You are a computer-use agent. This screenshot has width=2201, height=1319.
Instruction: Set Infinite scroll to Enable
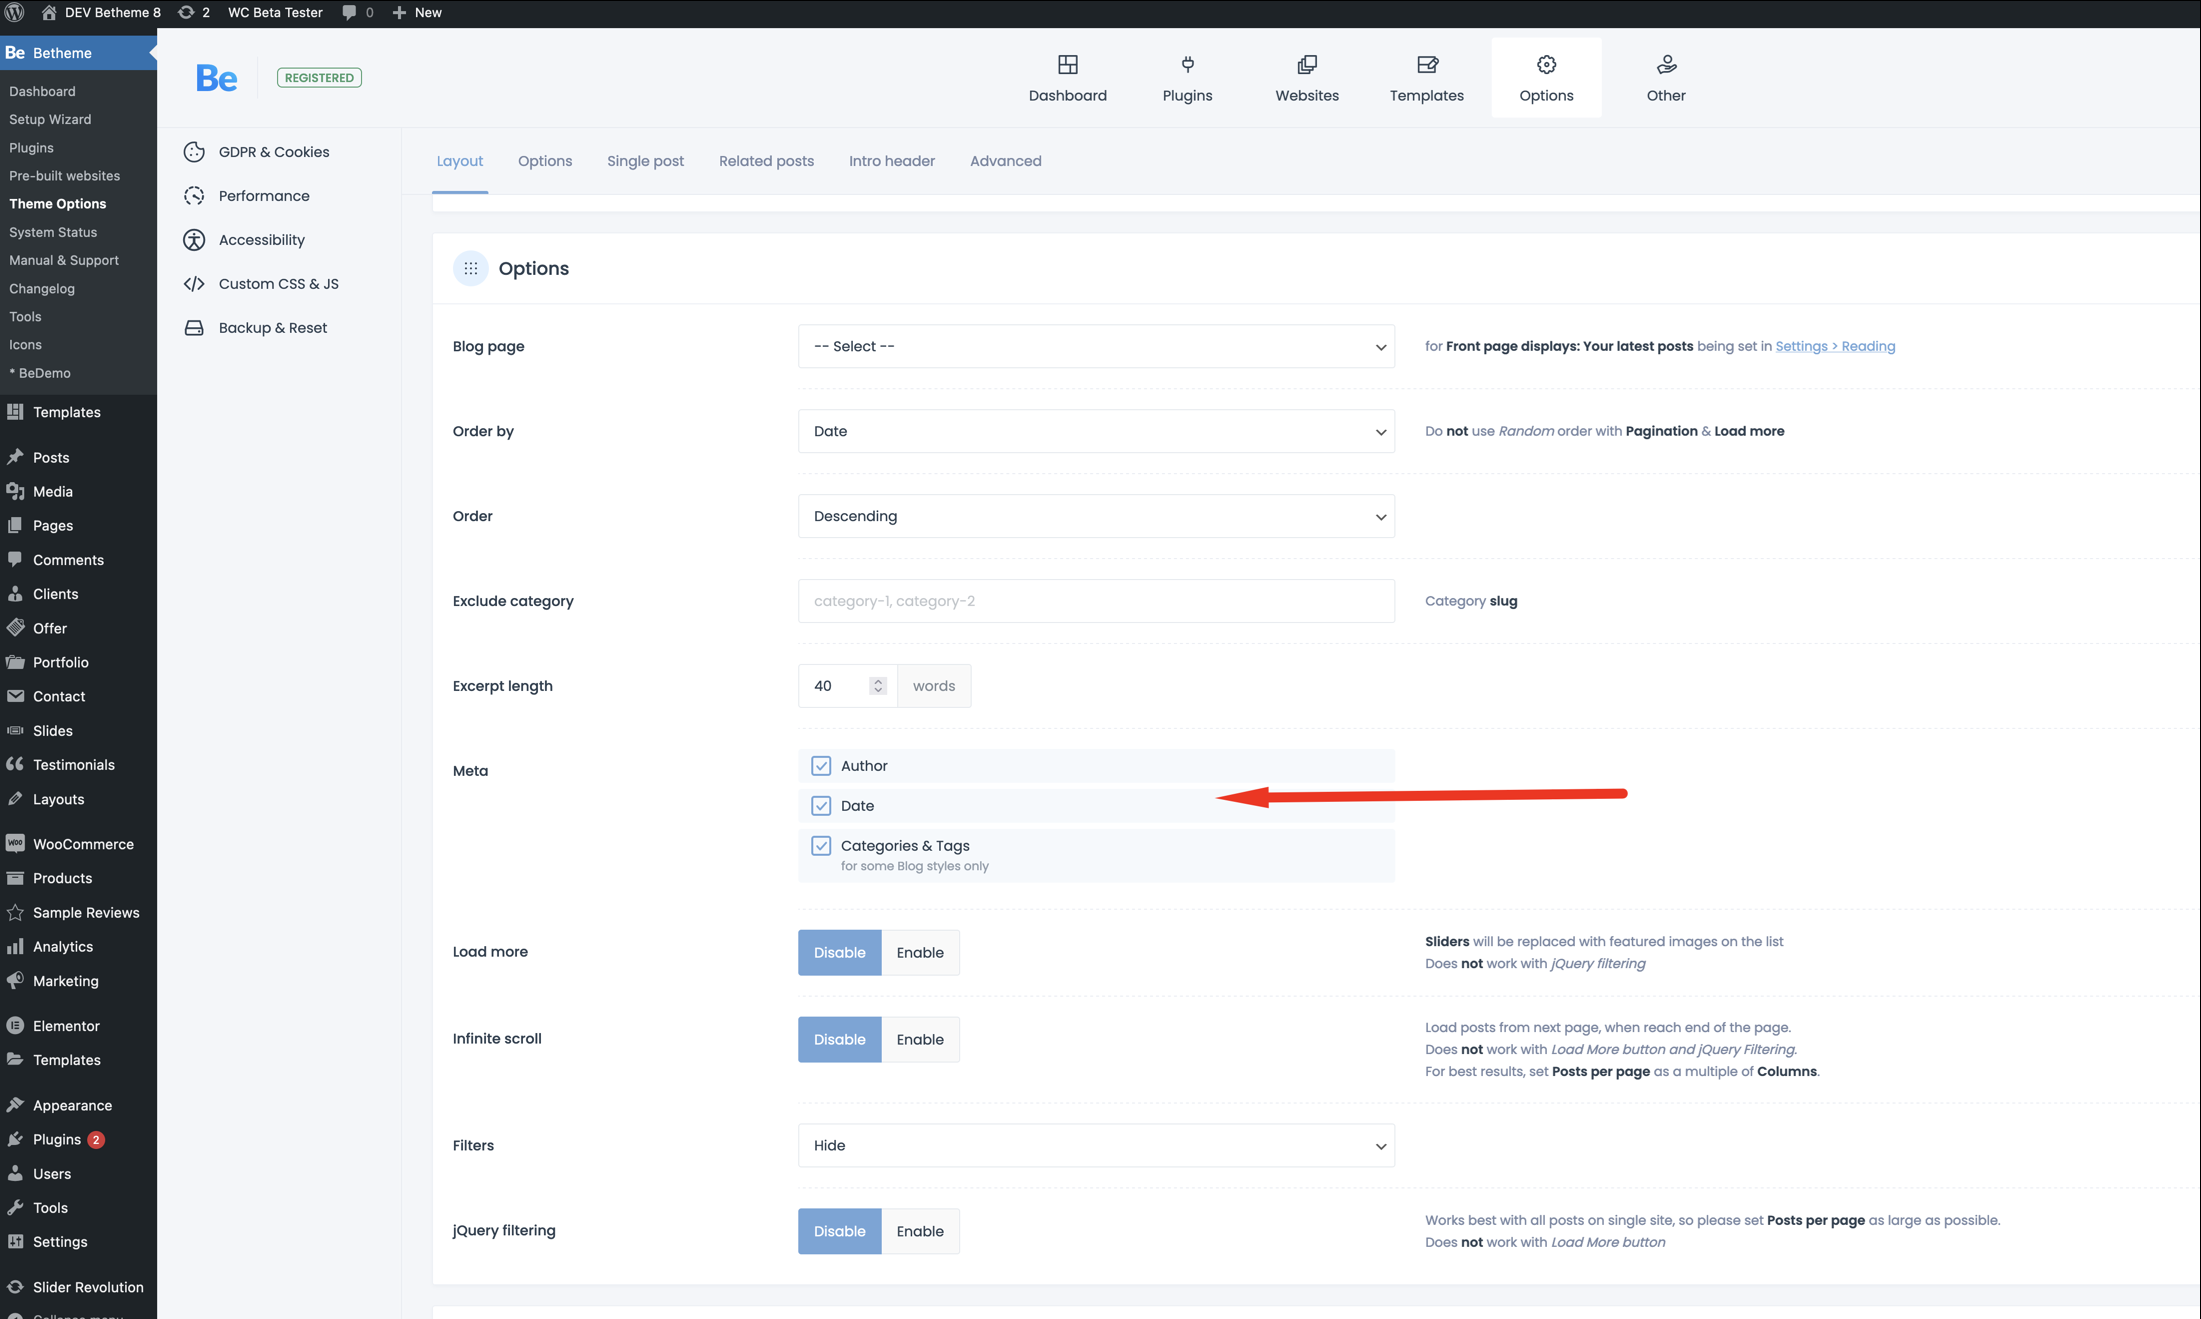(920, 1039)
